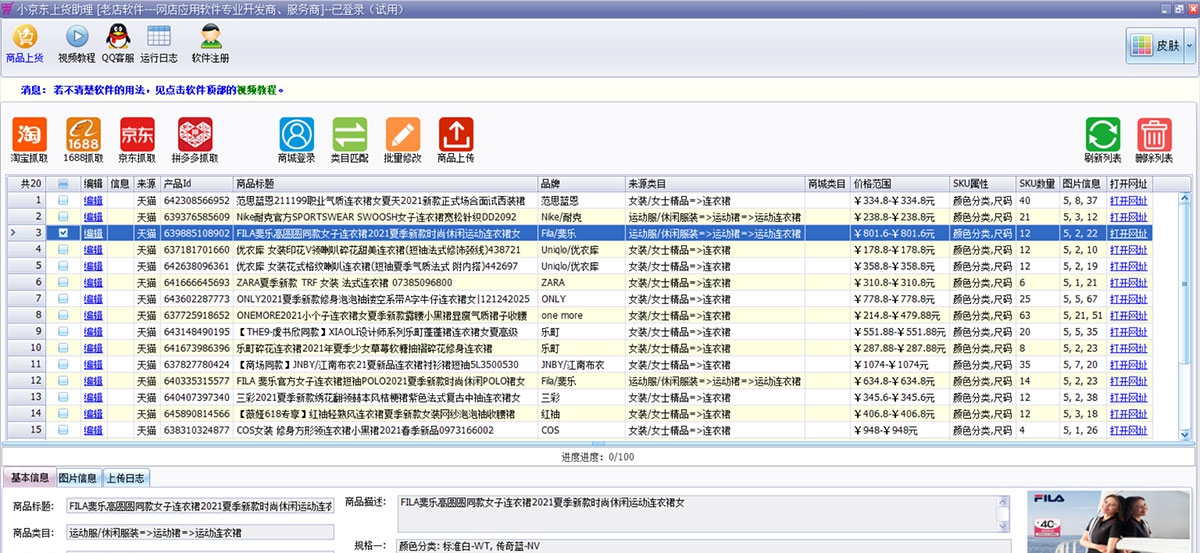Check the checkbox in row 1

point(64,201)
